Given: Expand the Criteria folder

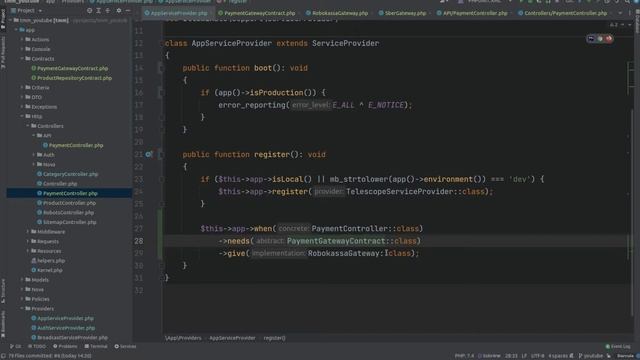Looking at the screenshot, I should click(22, 87).
